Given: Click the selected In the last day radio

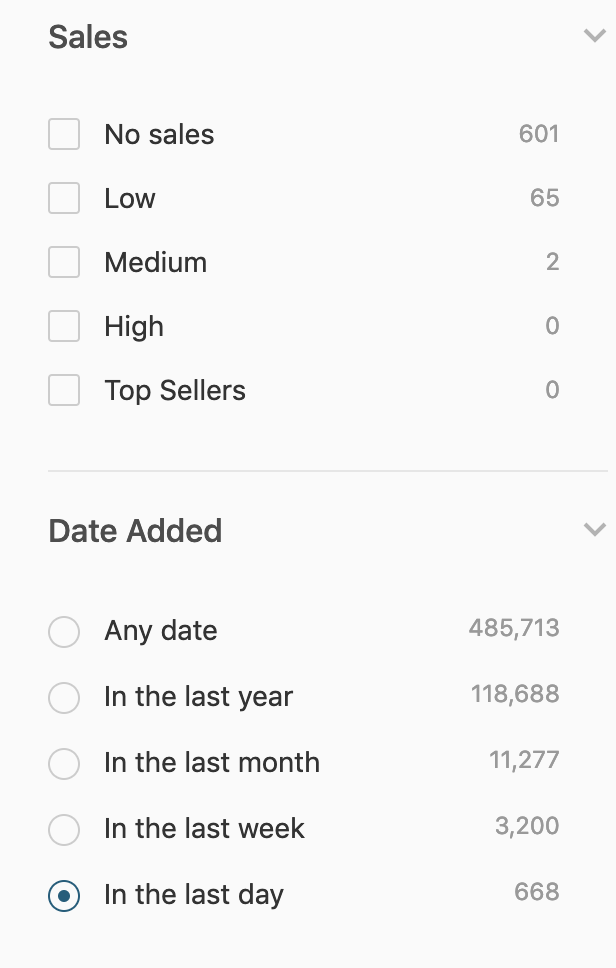Looking at the screenshot, I should (x=64, y=896).
